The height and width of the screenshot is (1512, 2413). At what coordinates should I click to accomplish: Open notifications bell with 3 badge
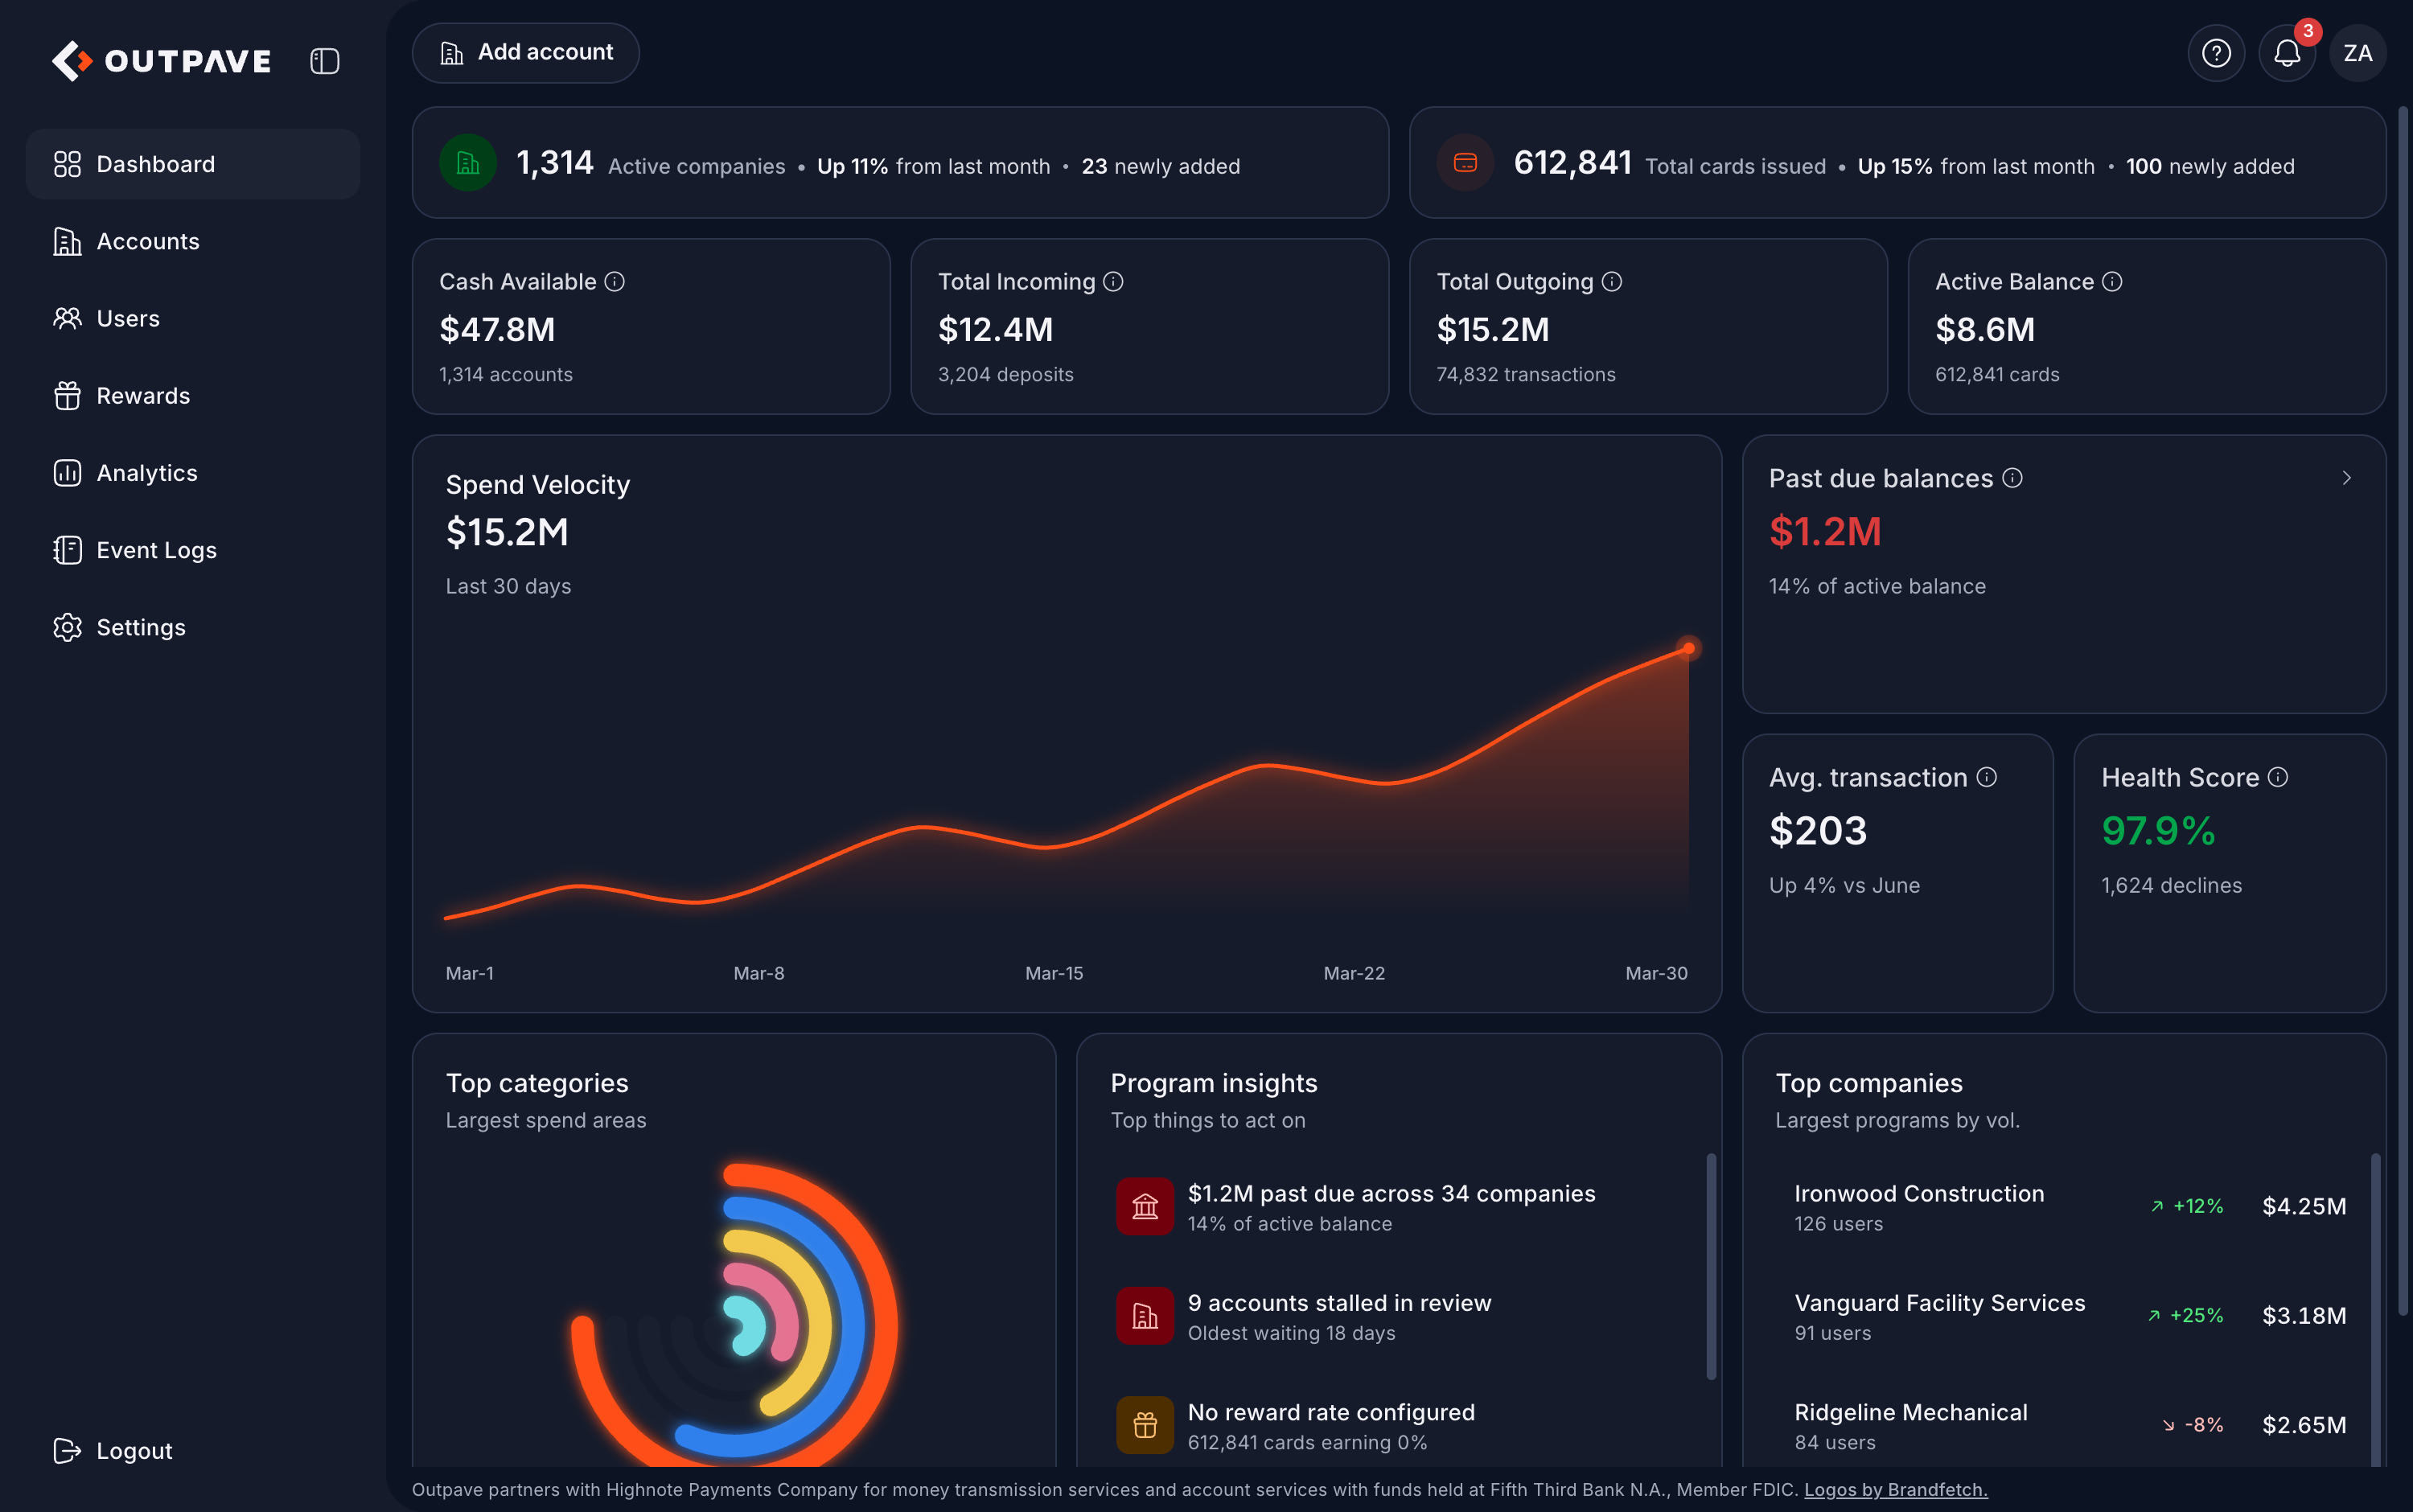point(2287,53)
